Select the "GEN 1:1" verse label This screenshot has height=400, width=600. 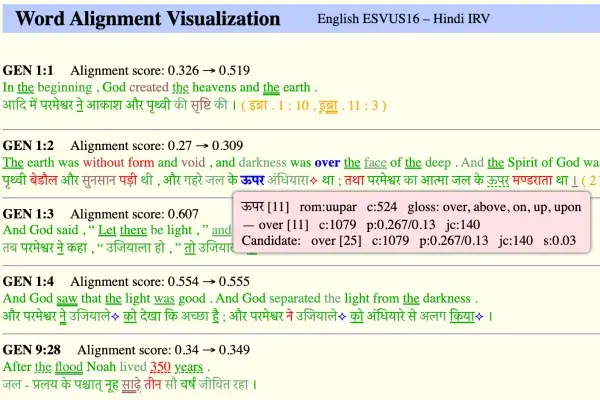click(28, 70)
